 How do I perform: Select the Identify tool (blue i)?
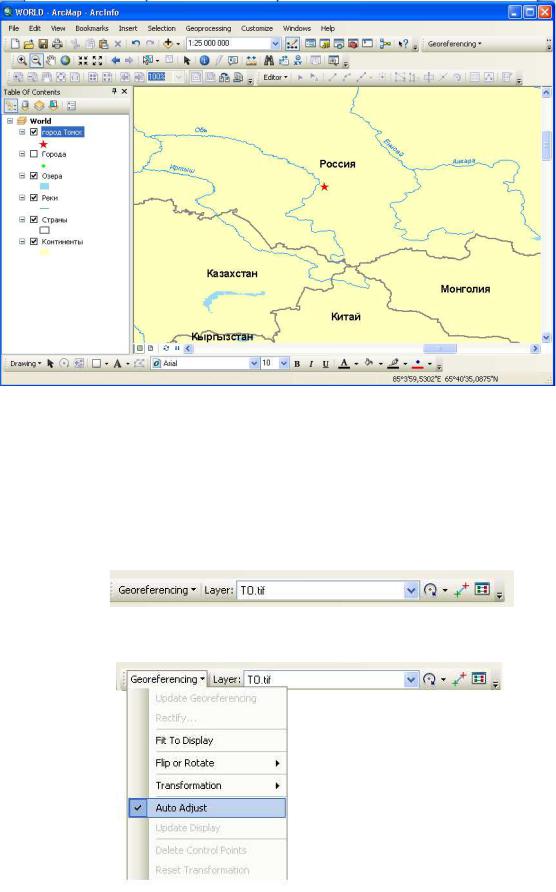pyautogui.click(x=204, y=60)
